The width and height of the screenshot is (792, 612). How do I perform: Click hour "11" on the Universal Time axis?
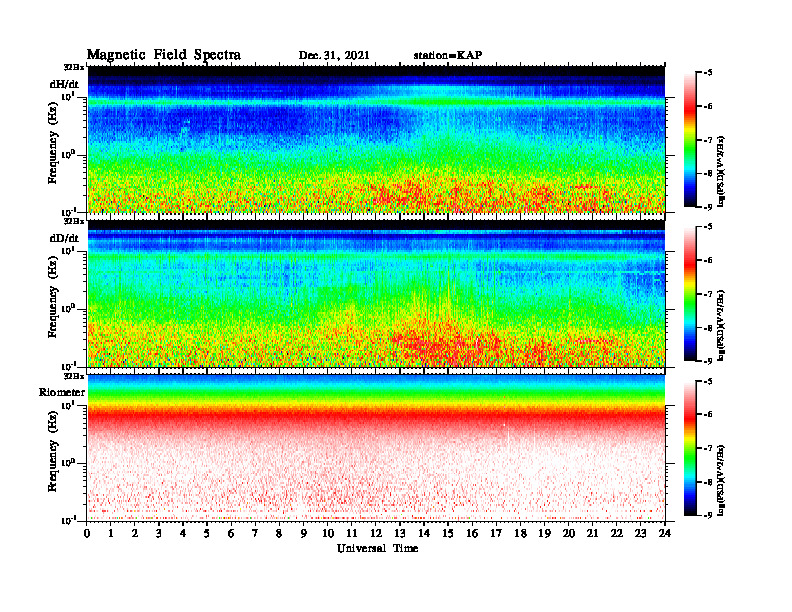coord(352,534)
